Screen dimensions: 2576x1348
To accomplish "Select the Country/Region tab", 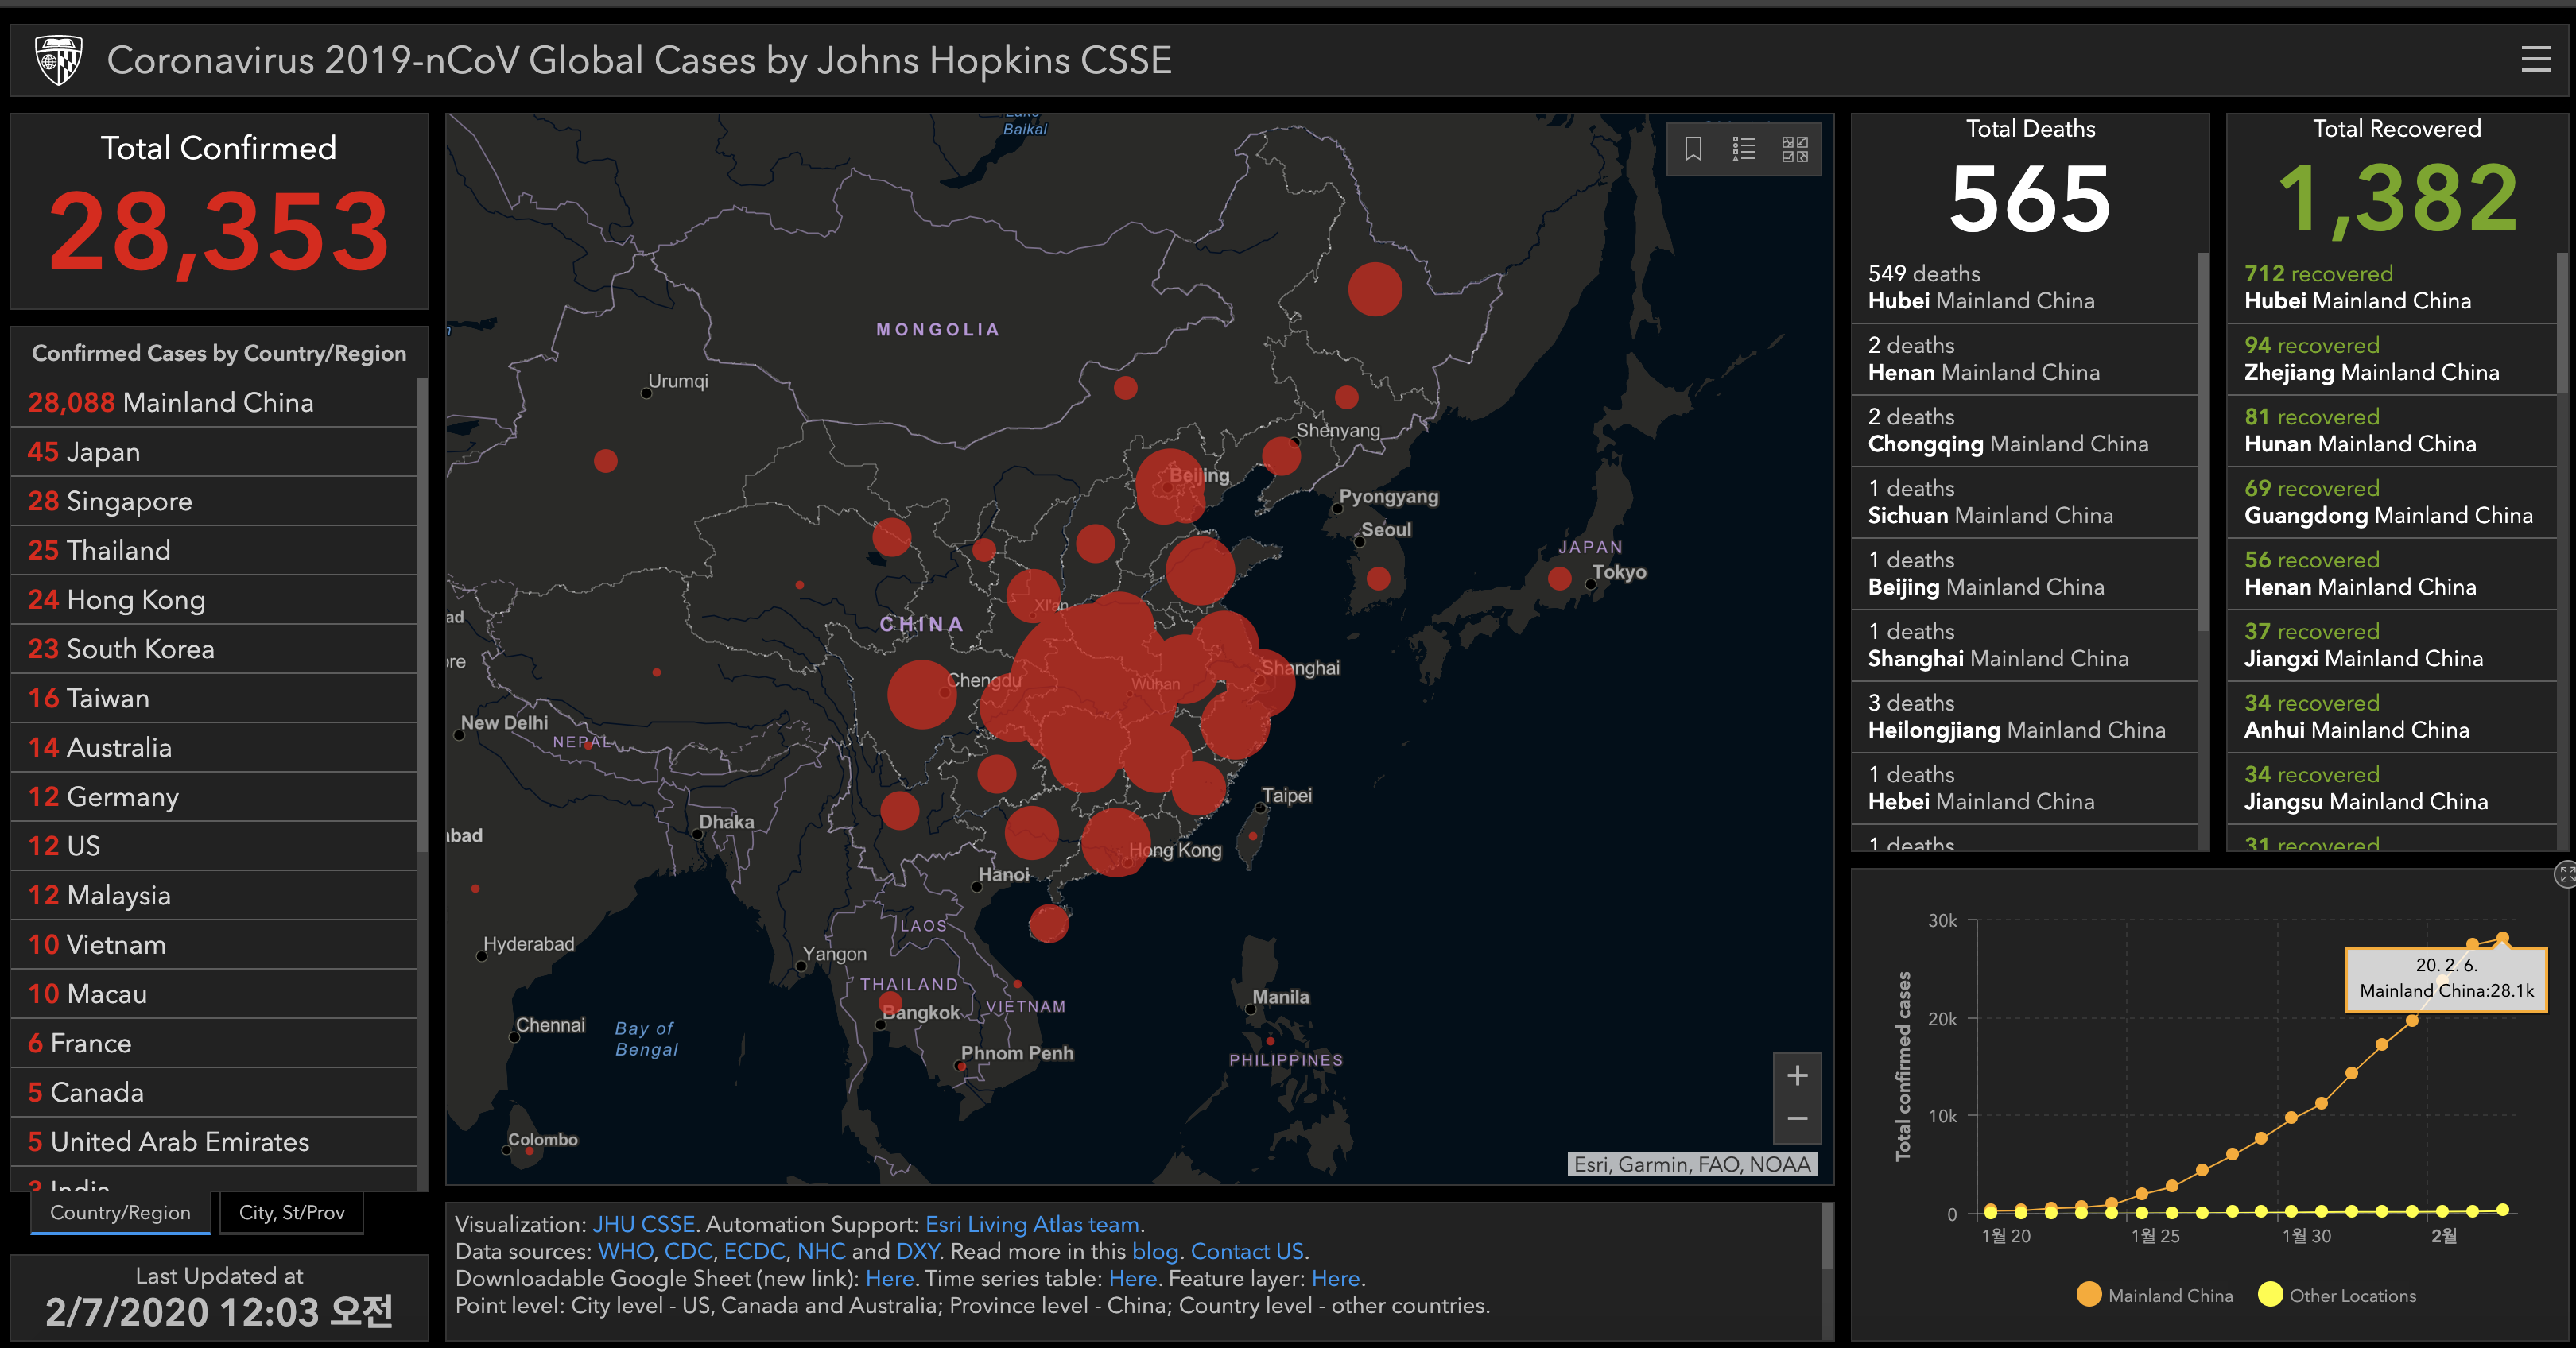I will pyautogui.click(x=120, y=1212).
